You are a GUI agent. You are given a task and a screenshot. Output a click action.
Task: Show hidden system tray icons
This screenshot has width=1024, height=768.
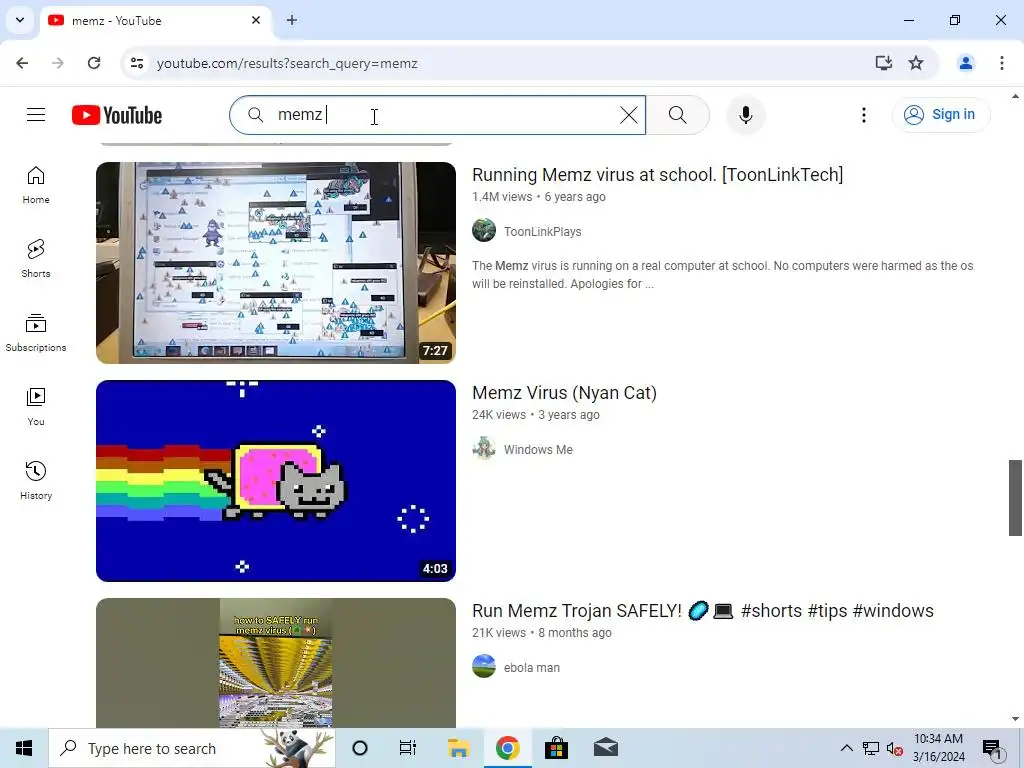846,748
